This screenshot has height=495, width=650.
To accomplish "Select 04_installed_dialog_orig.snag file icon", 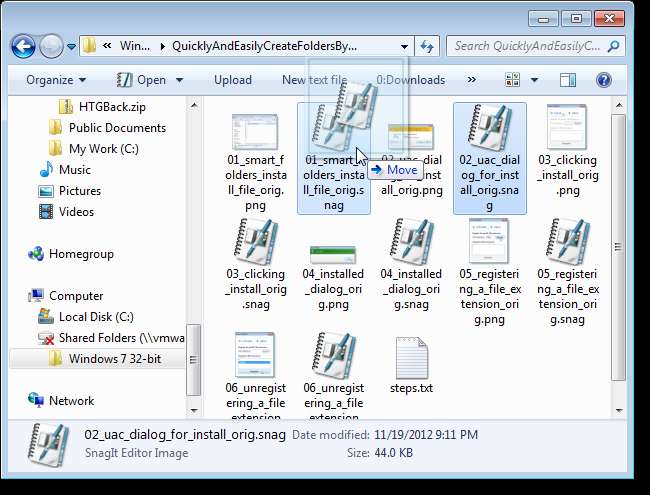I will (412, 242).
